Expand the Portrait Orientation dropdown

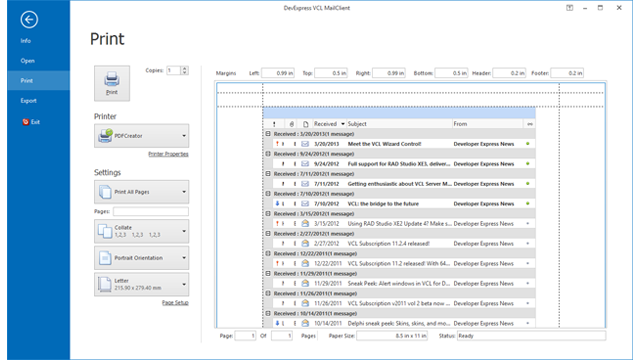[x=142, y=258]
